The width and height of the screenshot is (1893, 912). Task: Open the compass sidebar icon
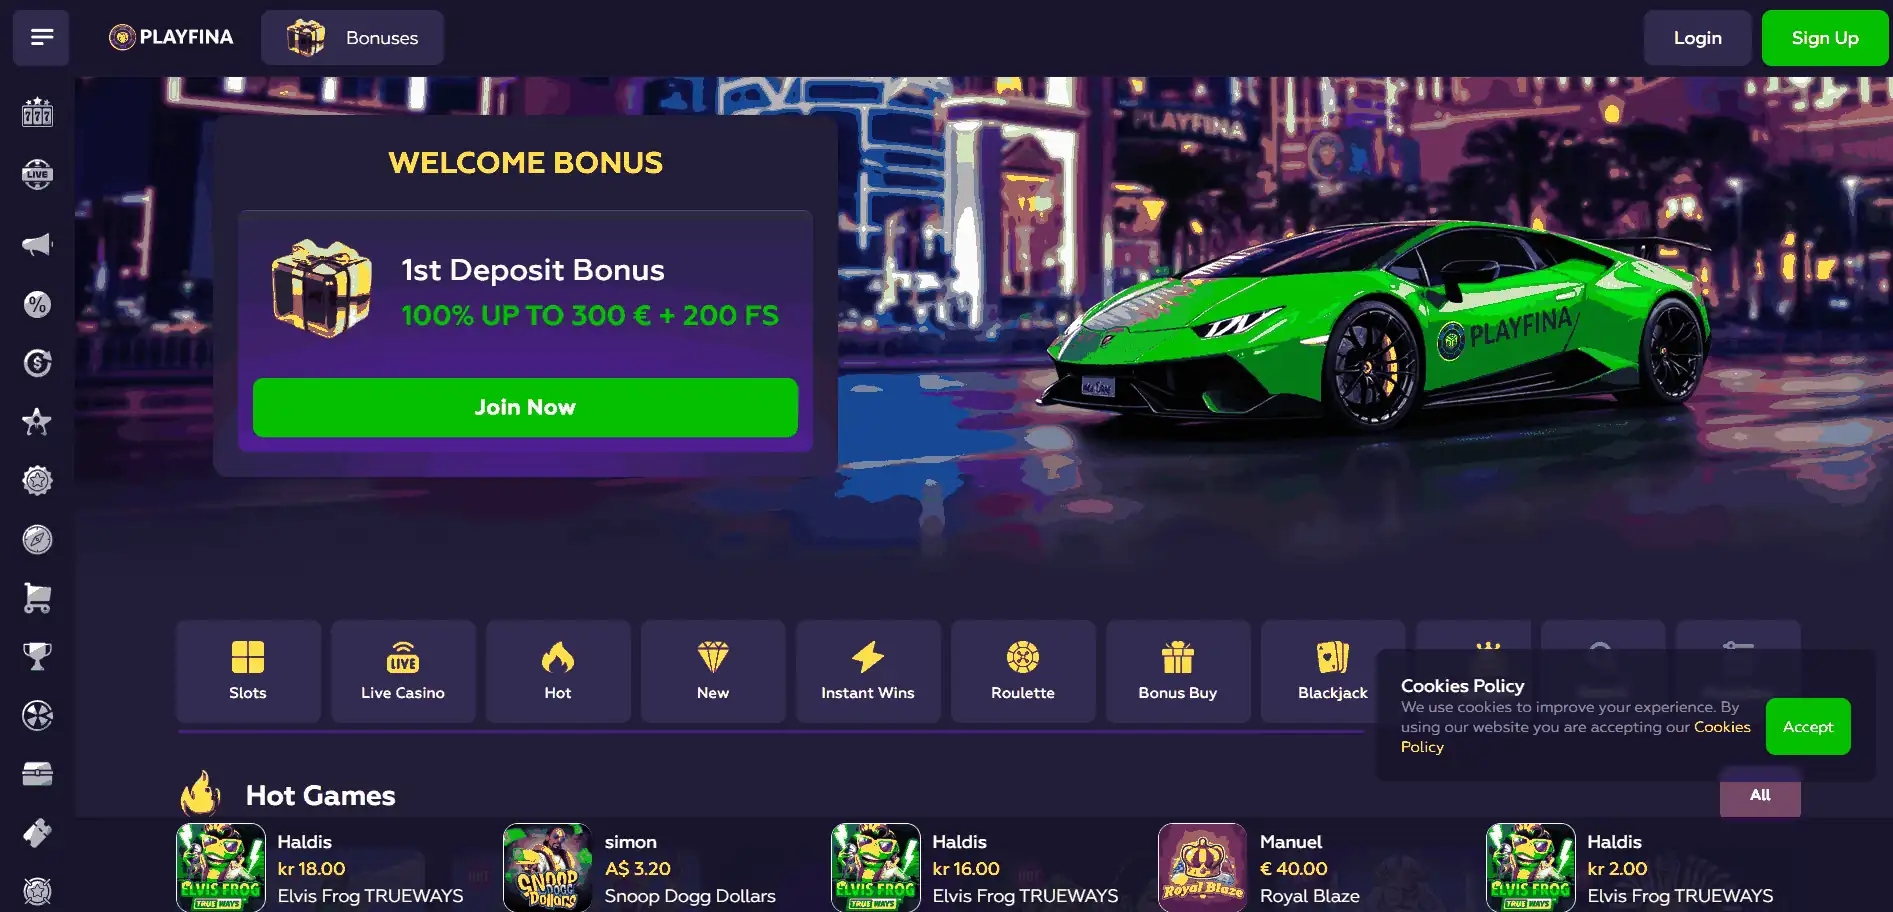point(37,539)
